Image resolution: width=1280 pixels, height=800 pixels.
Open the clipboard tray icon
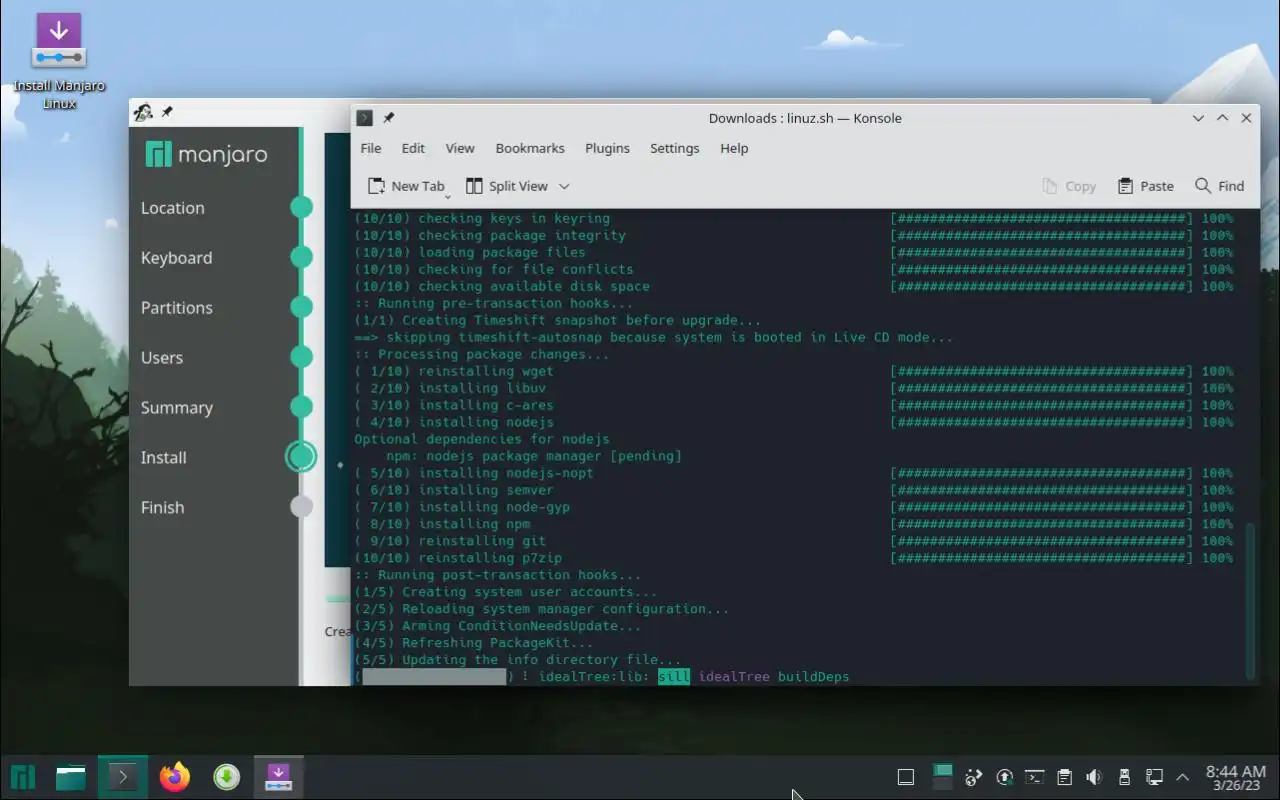(x=1065, y=777)
